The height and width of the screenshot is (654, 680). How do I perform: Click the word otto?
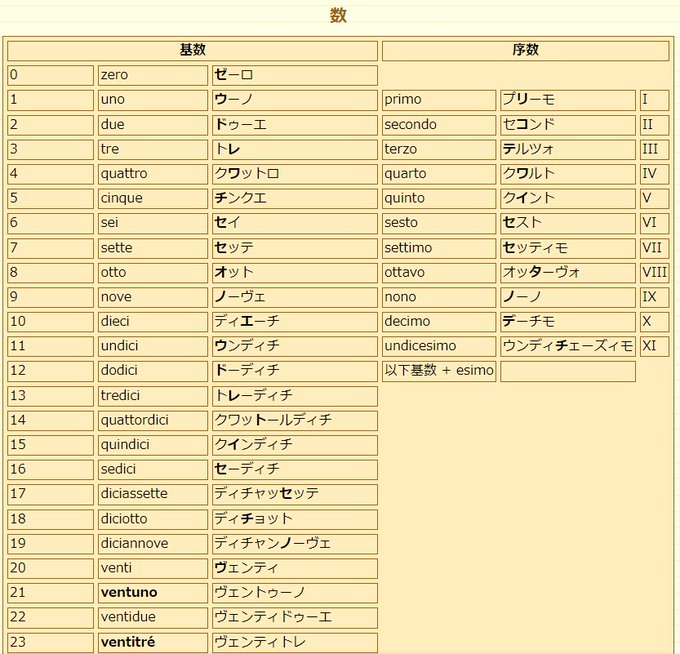pyautogui.click(x=113, y=272)
